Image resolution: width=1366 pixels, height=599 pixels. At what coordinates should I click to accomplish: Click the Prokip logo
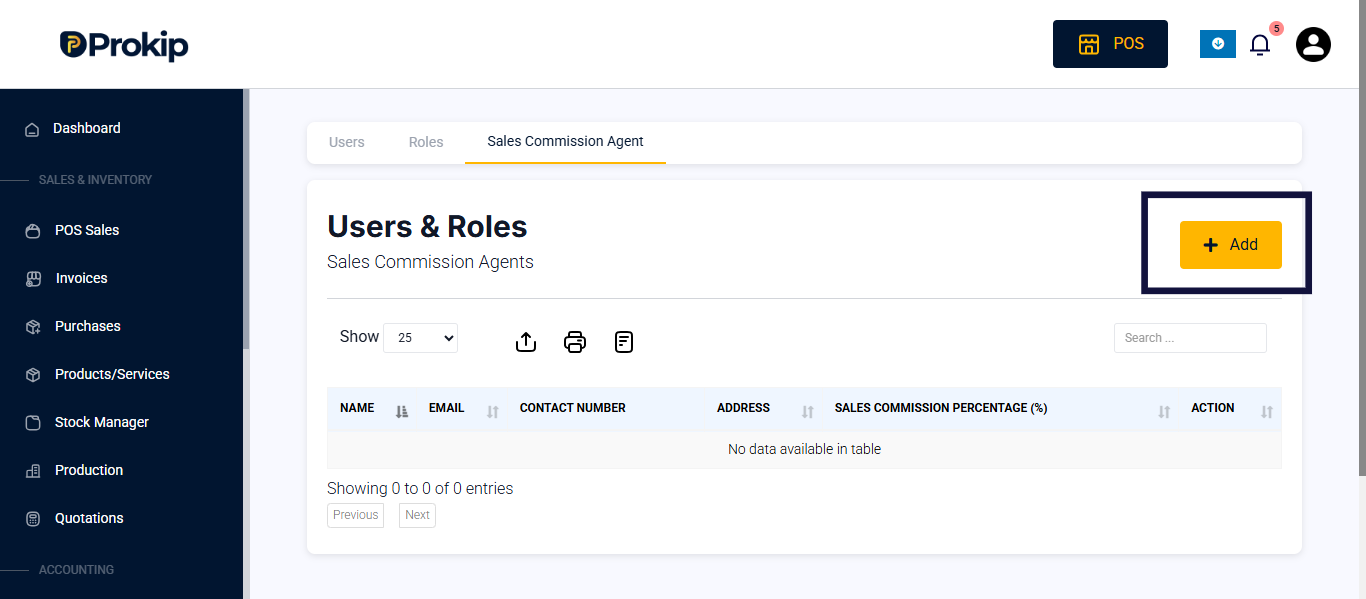point(124,45)
